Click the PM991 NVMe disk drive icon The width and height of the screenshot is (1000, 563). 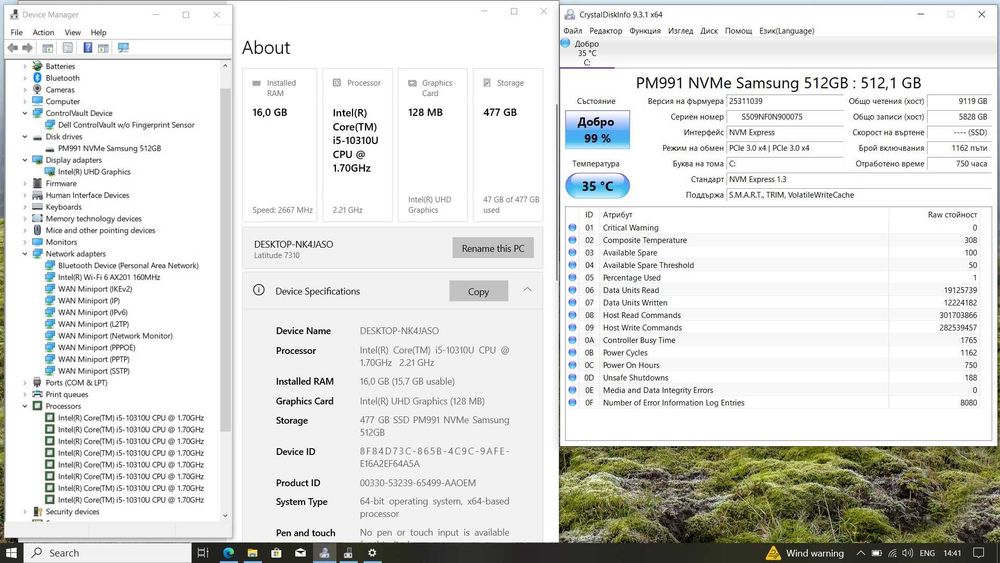point(50,148)
